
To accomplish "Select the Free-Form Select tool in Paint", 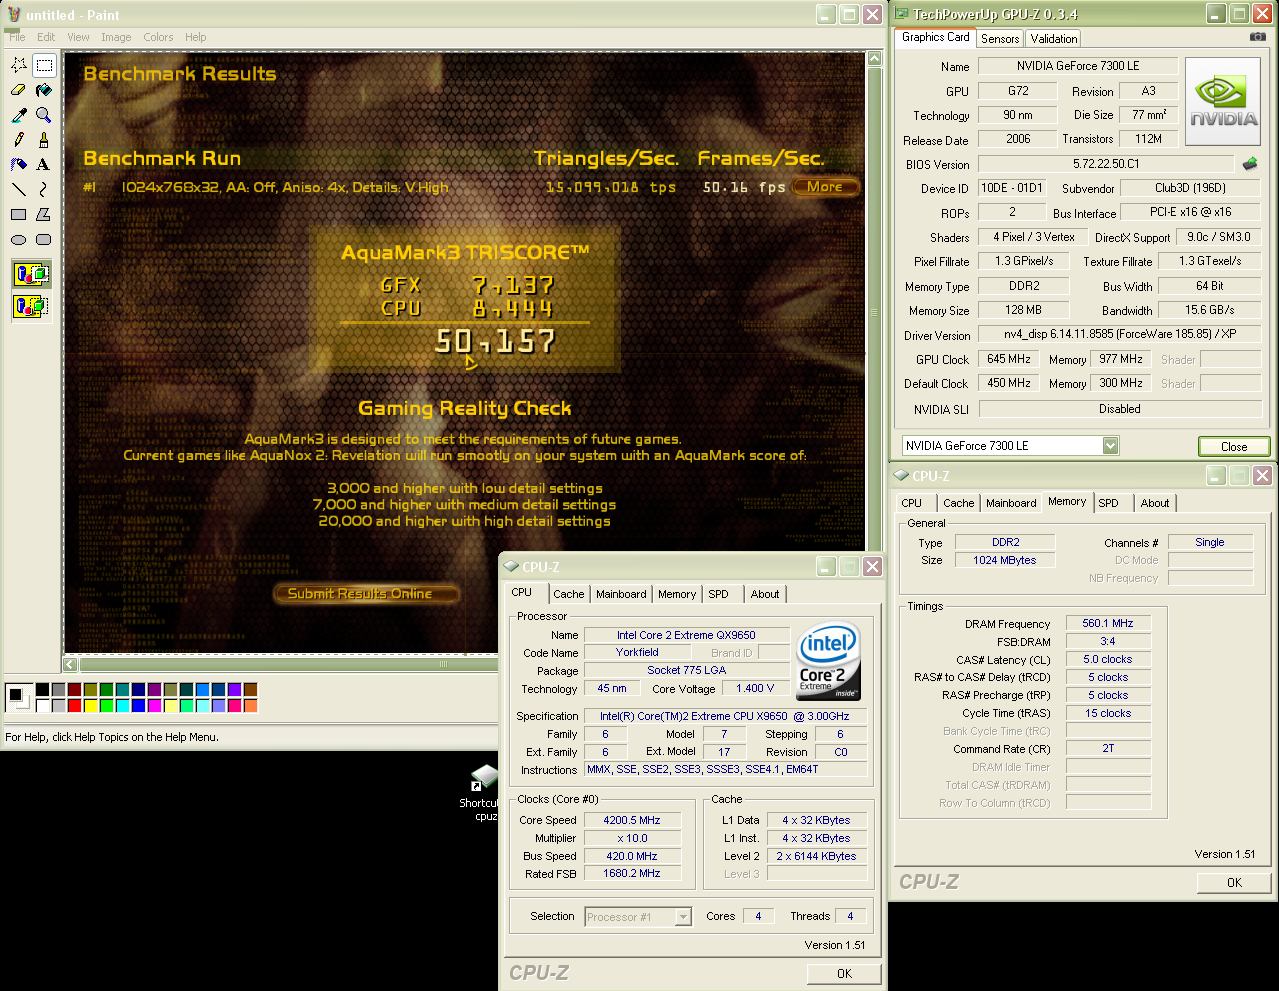I will click(x=19, y=66).
